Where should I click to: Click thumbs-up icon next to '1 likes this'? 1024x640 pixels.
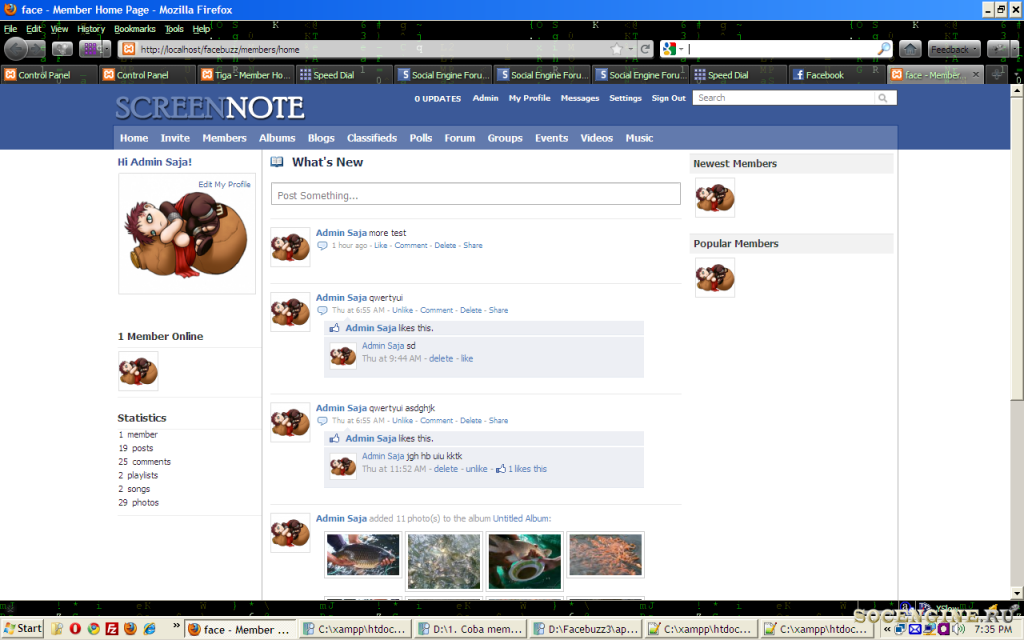pyautogui.click(x=501, y=469)
